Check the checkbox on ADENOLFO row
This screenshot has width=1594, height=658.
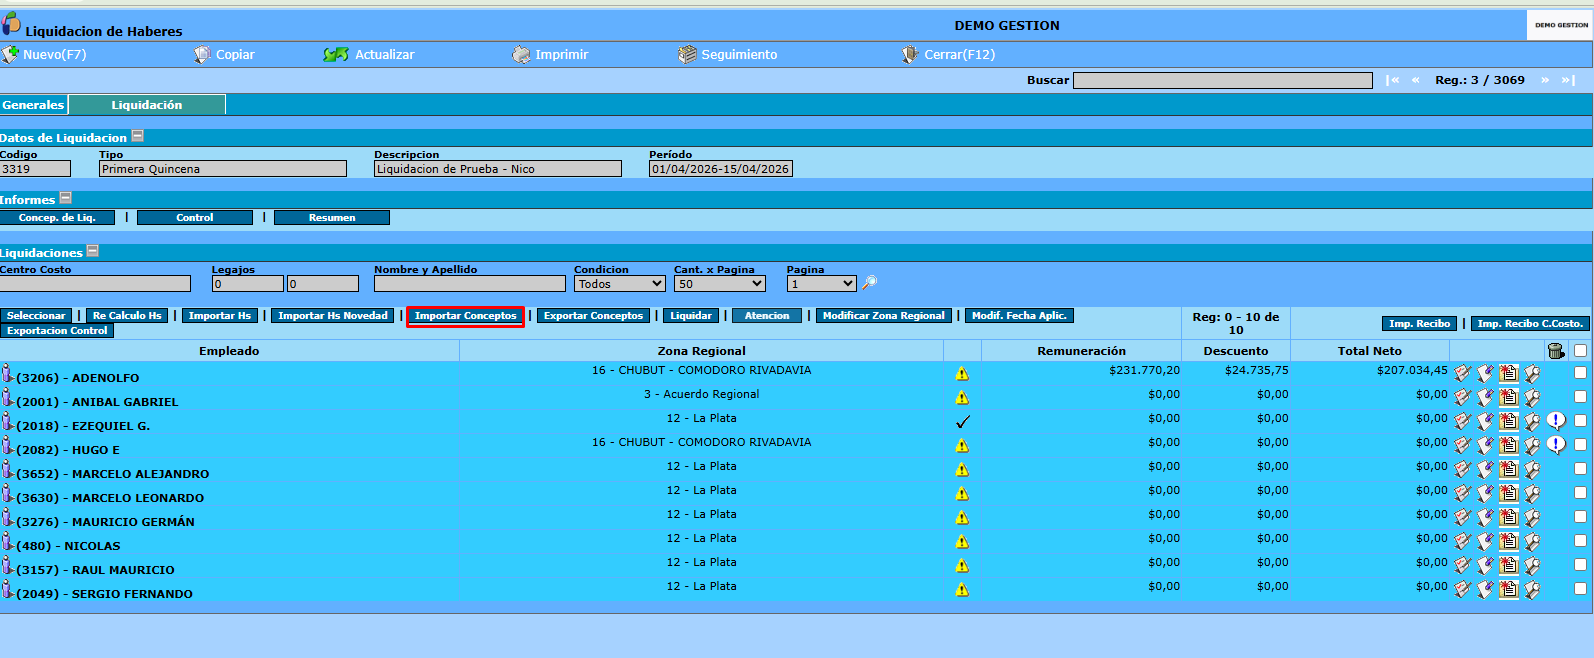click(x=1580, y=372)
